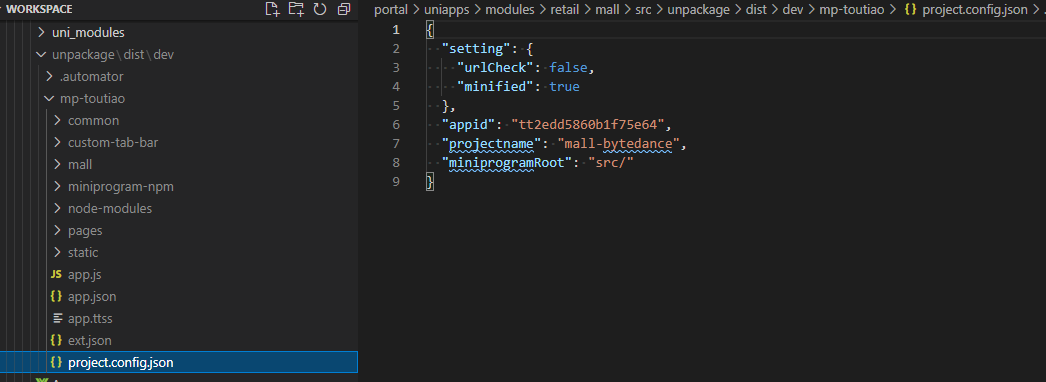Click the New File icon

(x=272, y=9)
